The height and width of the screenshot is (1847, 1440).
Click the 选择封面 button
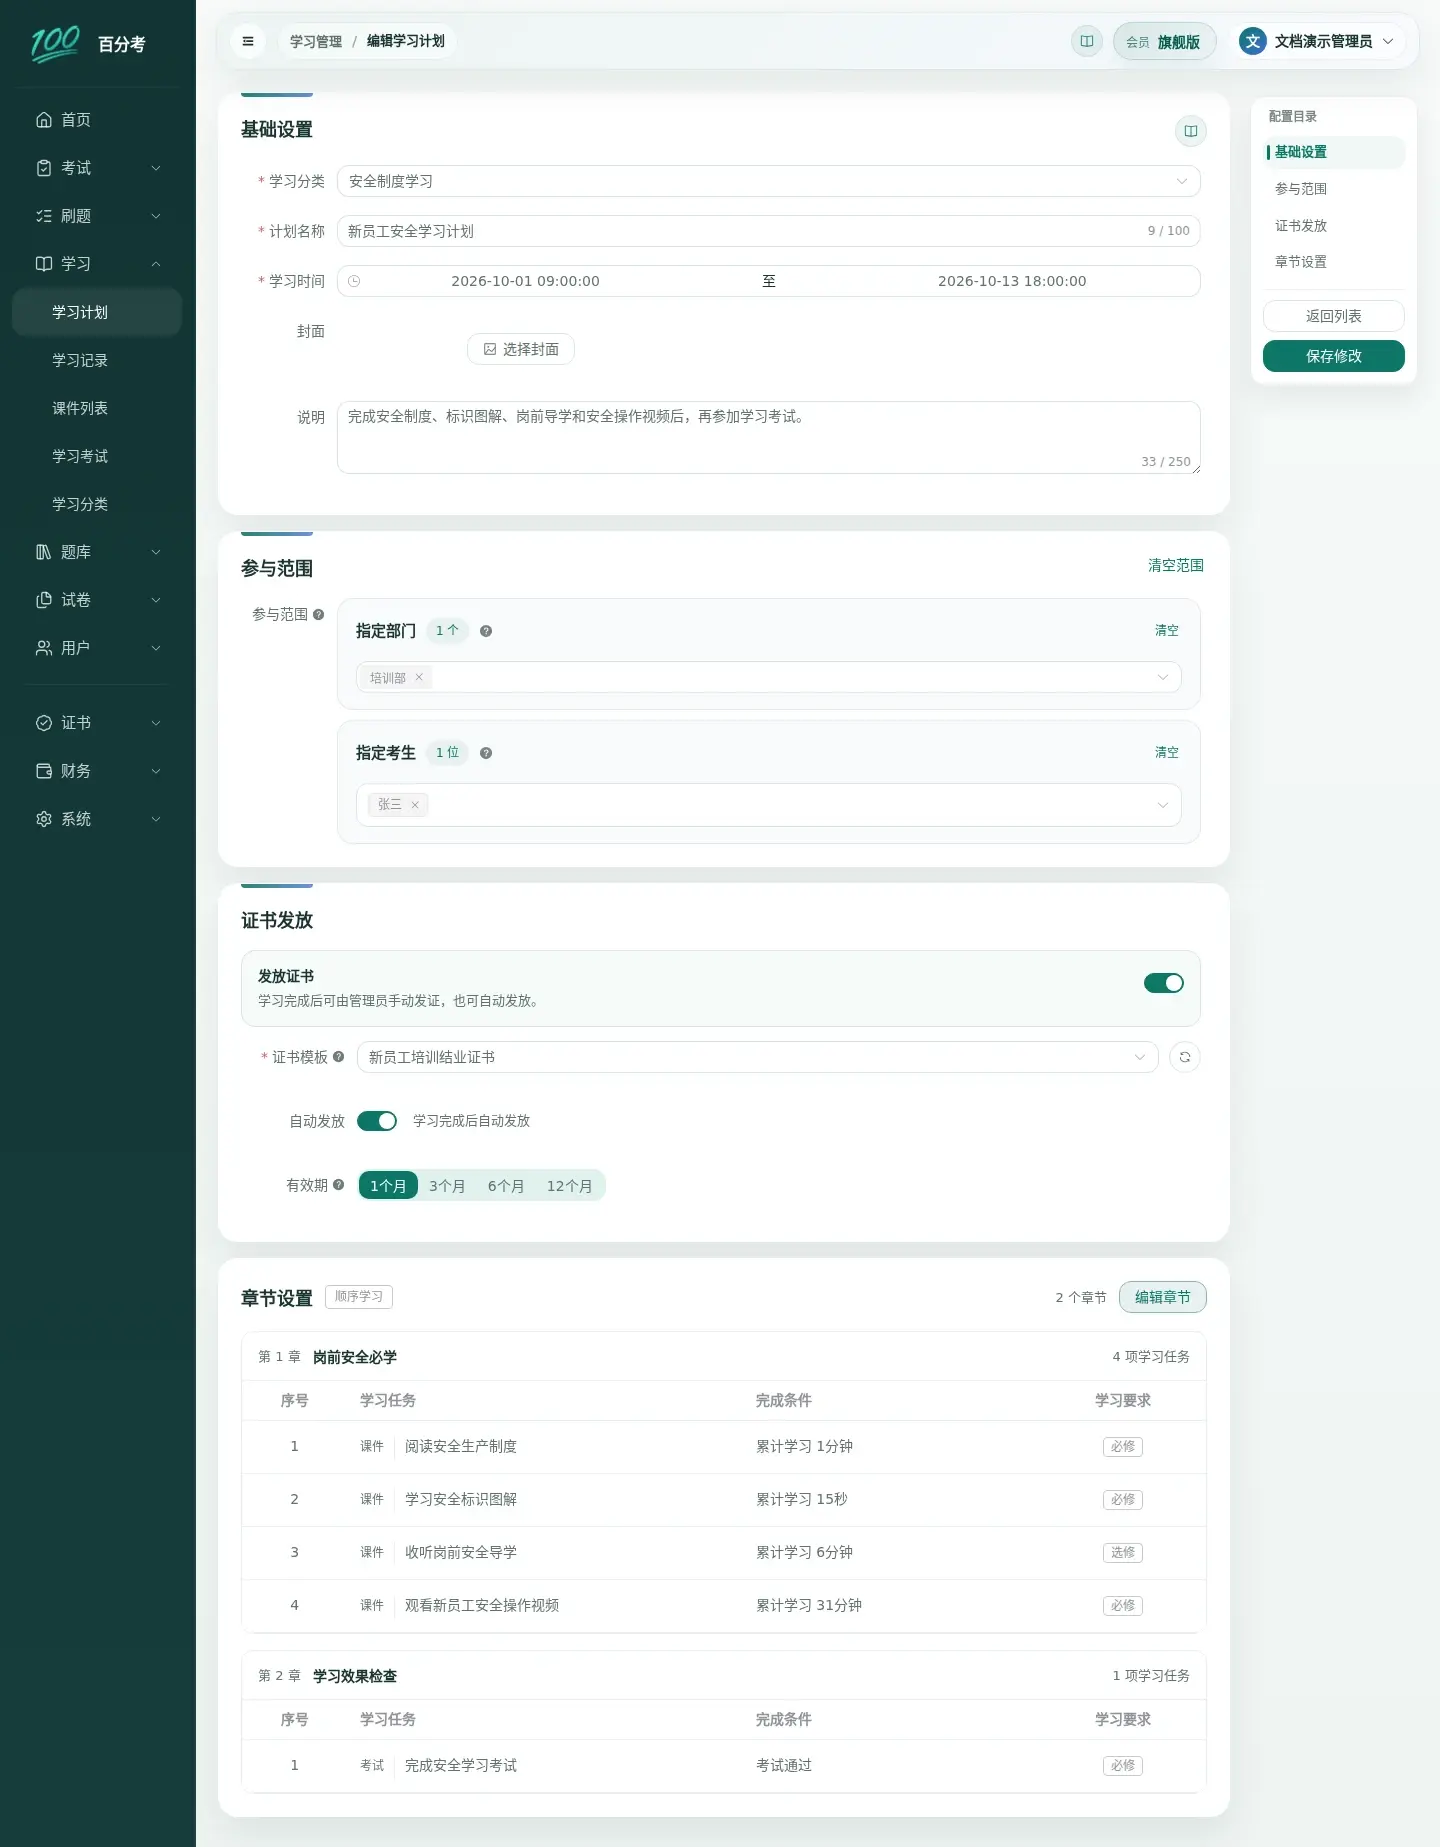521,349
